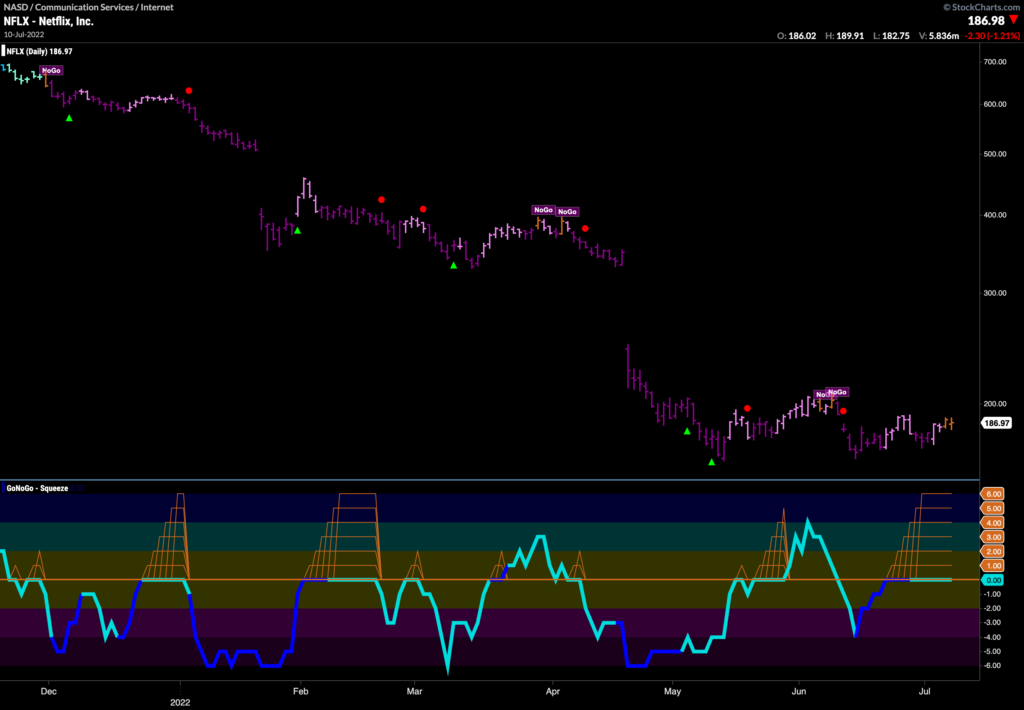
Task: Click the 'Feb' label on date axis
Action: pos(300,690)
